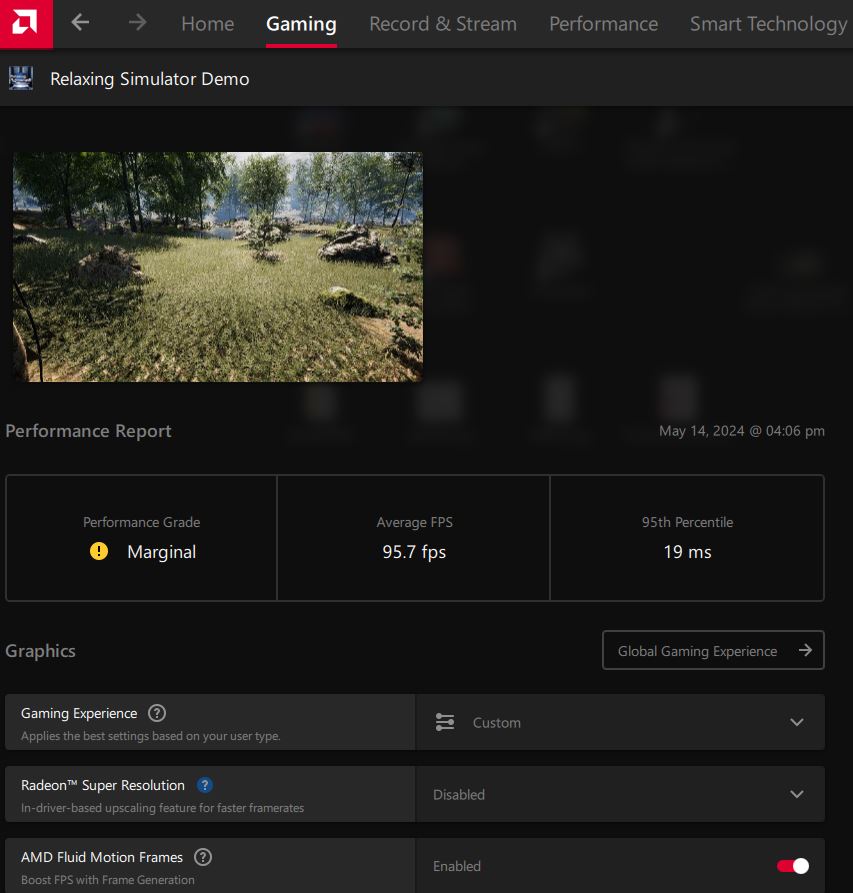Image resolution: width=853 pixels, height=893 pixels.
Task: Click the game screenshot thumbnail
Action: click(218, 267)
